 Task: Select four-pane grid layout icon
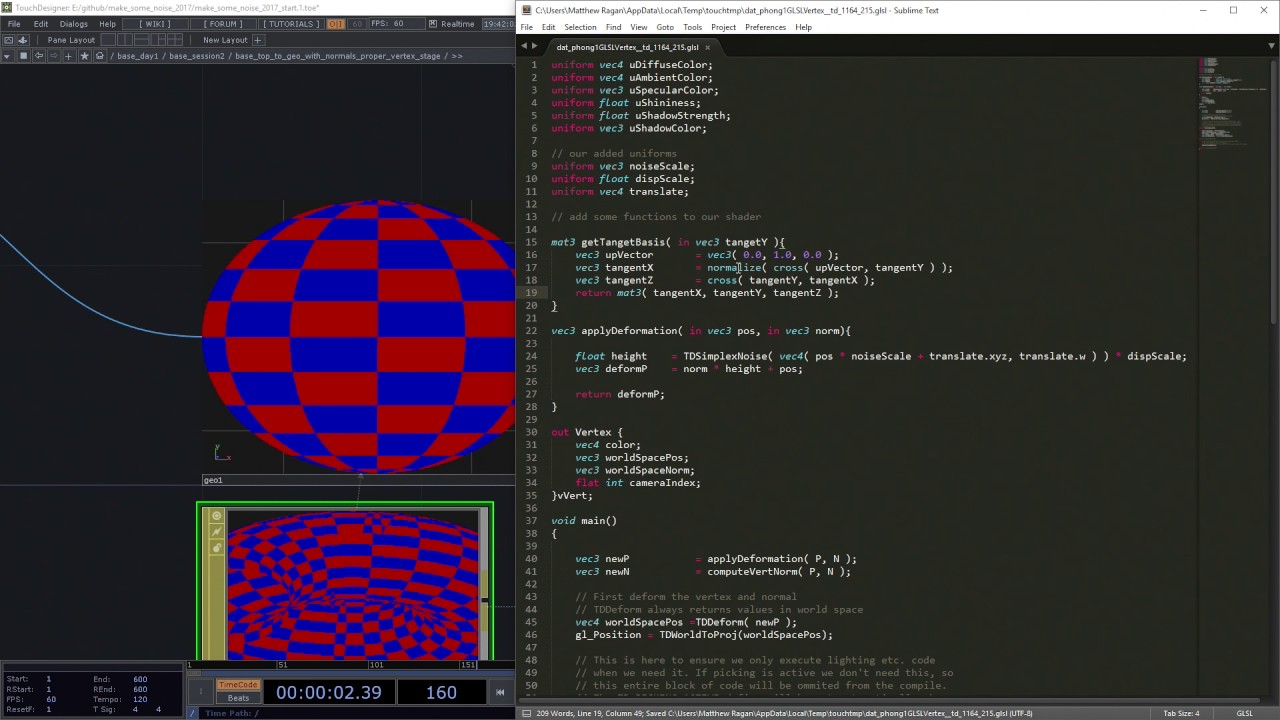click(x=175, y=40)
